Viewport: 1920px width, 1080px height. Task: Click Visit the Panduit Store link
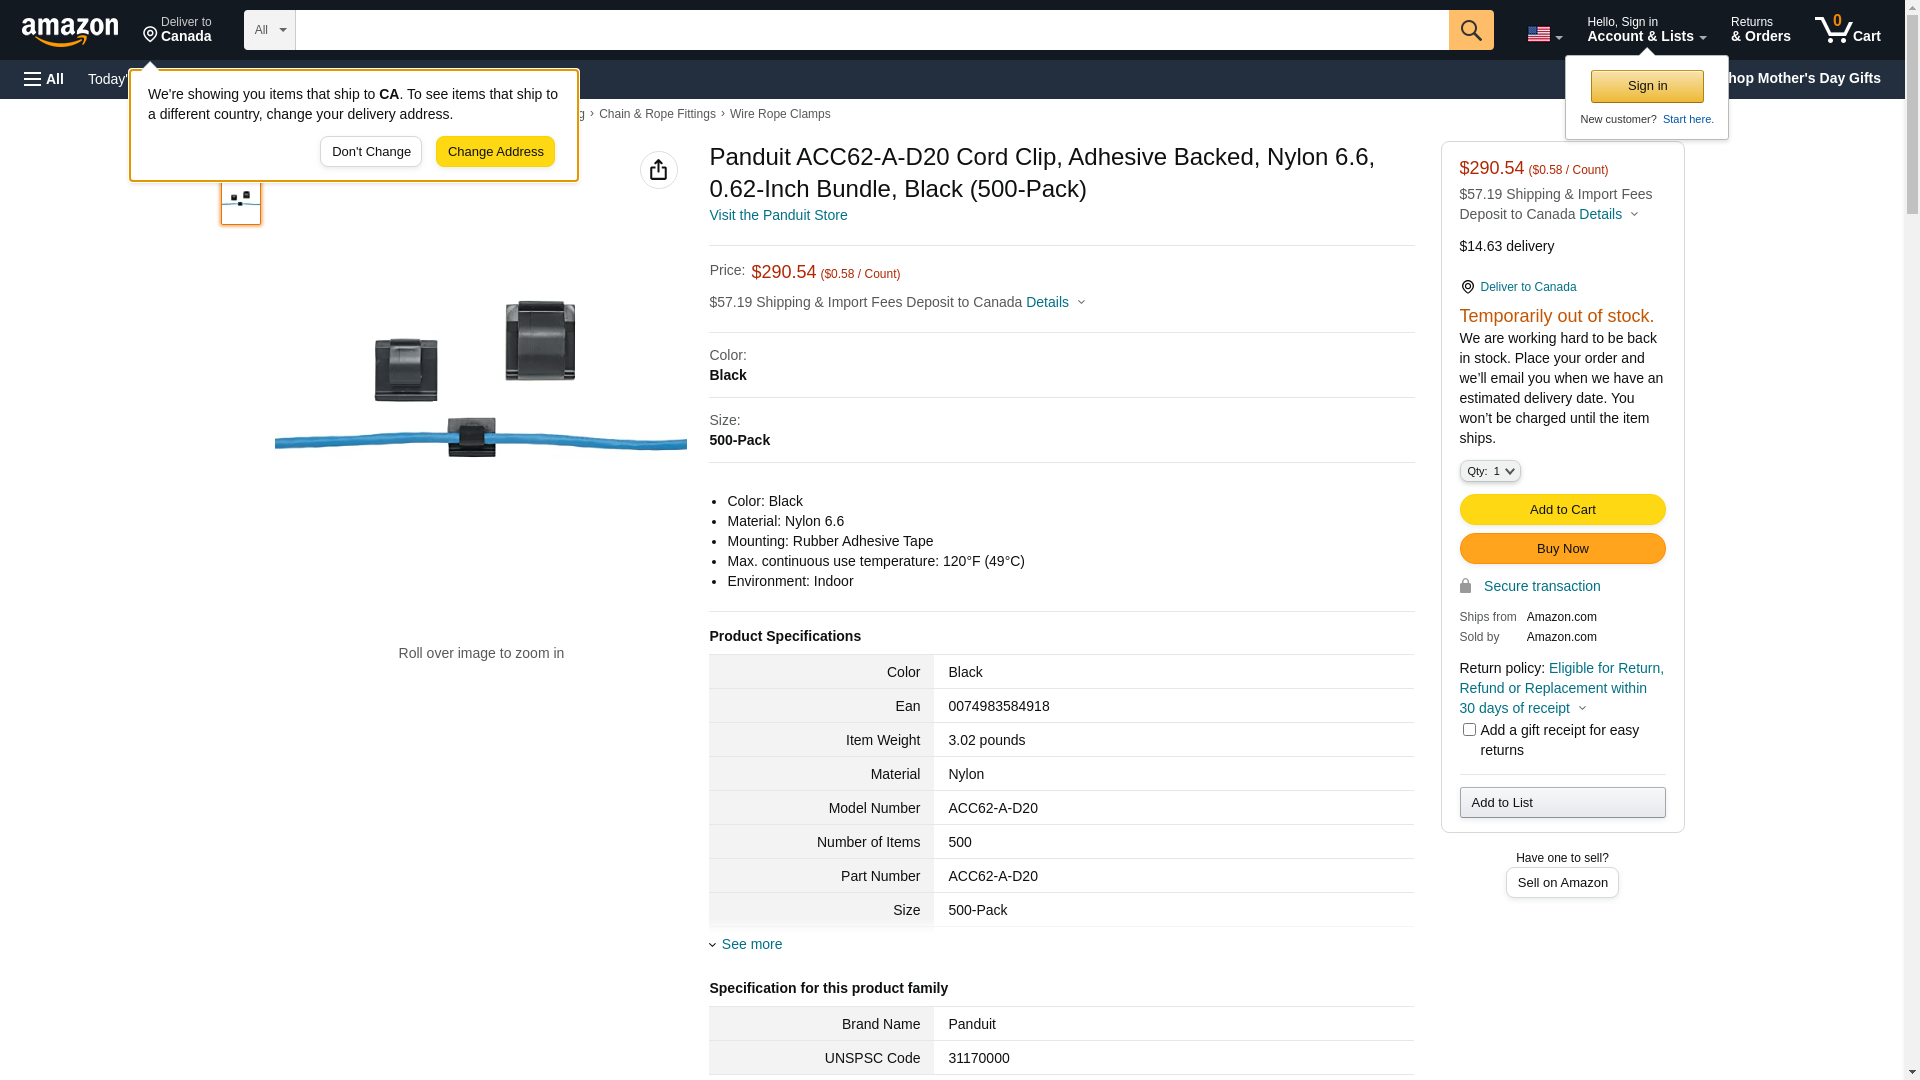click(x=777, y=215)
